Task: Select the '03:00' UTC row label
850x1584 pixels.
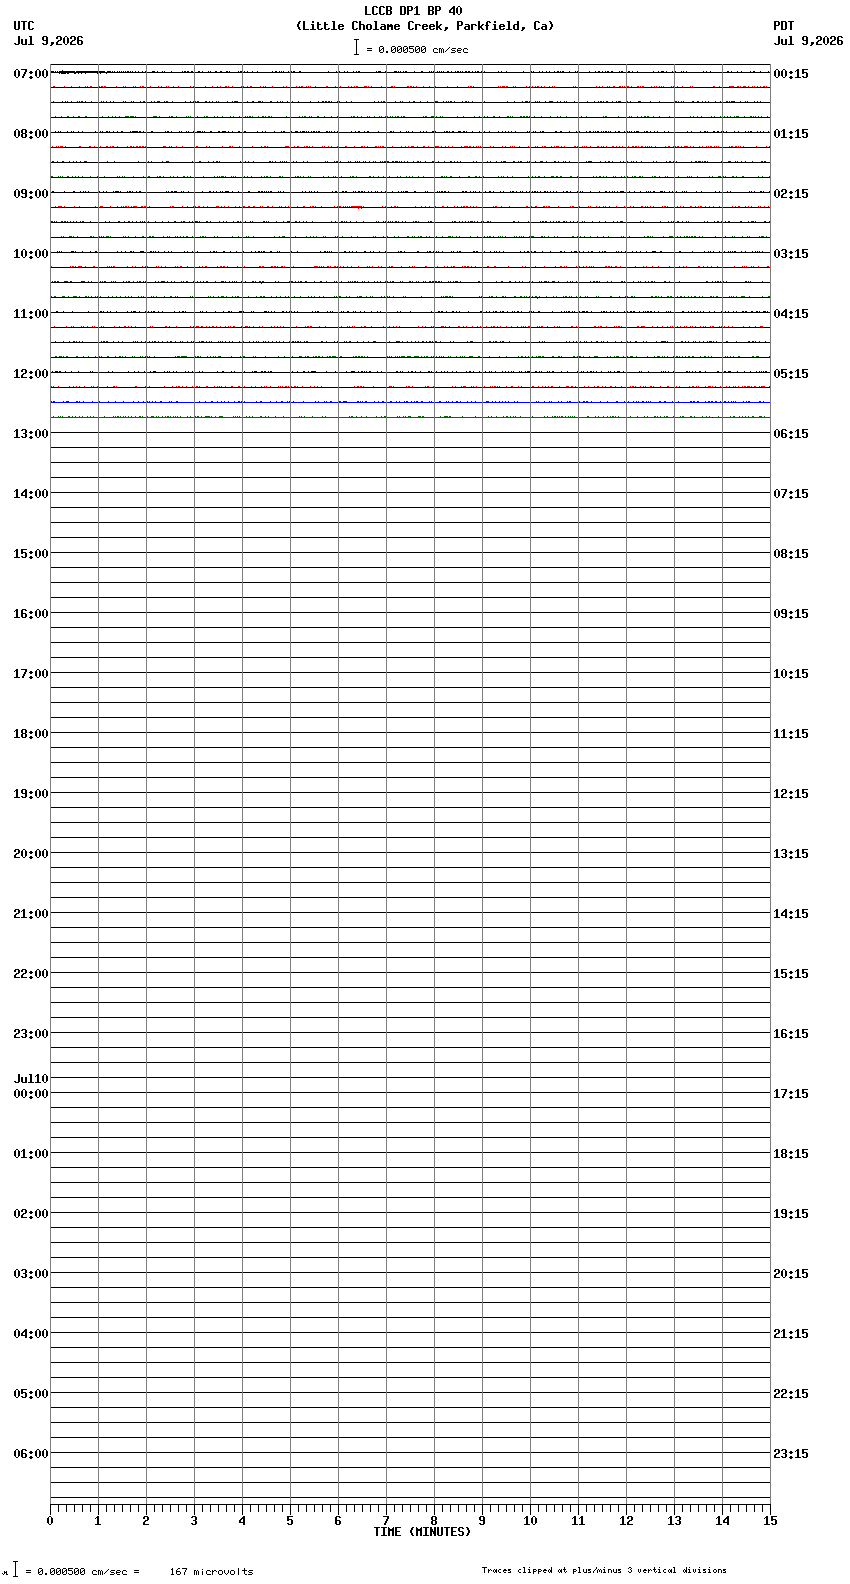Action: pos(31,1274)
